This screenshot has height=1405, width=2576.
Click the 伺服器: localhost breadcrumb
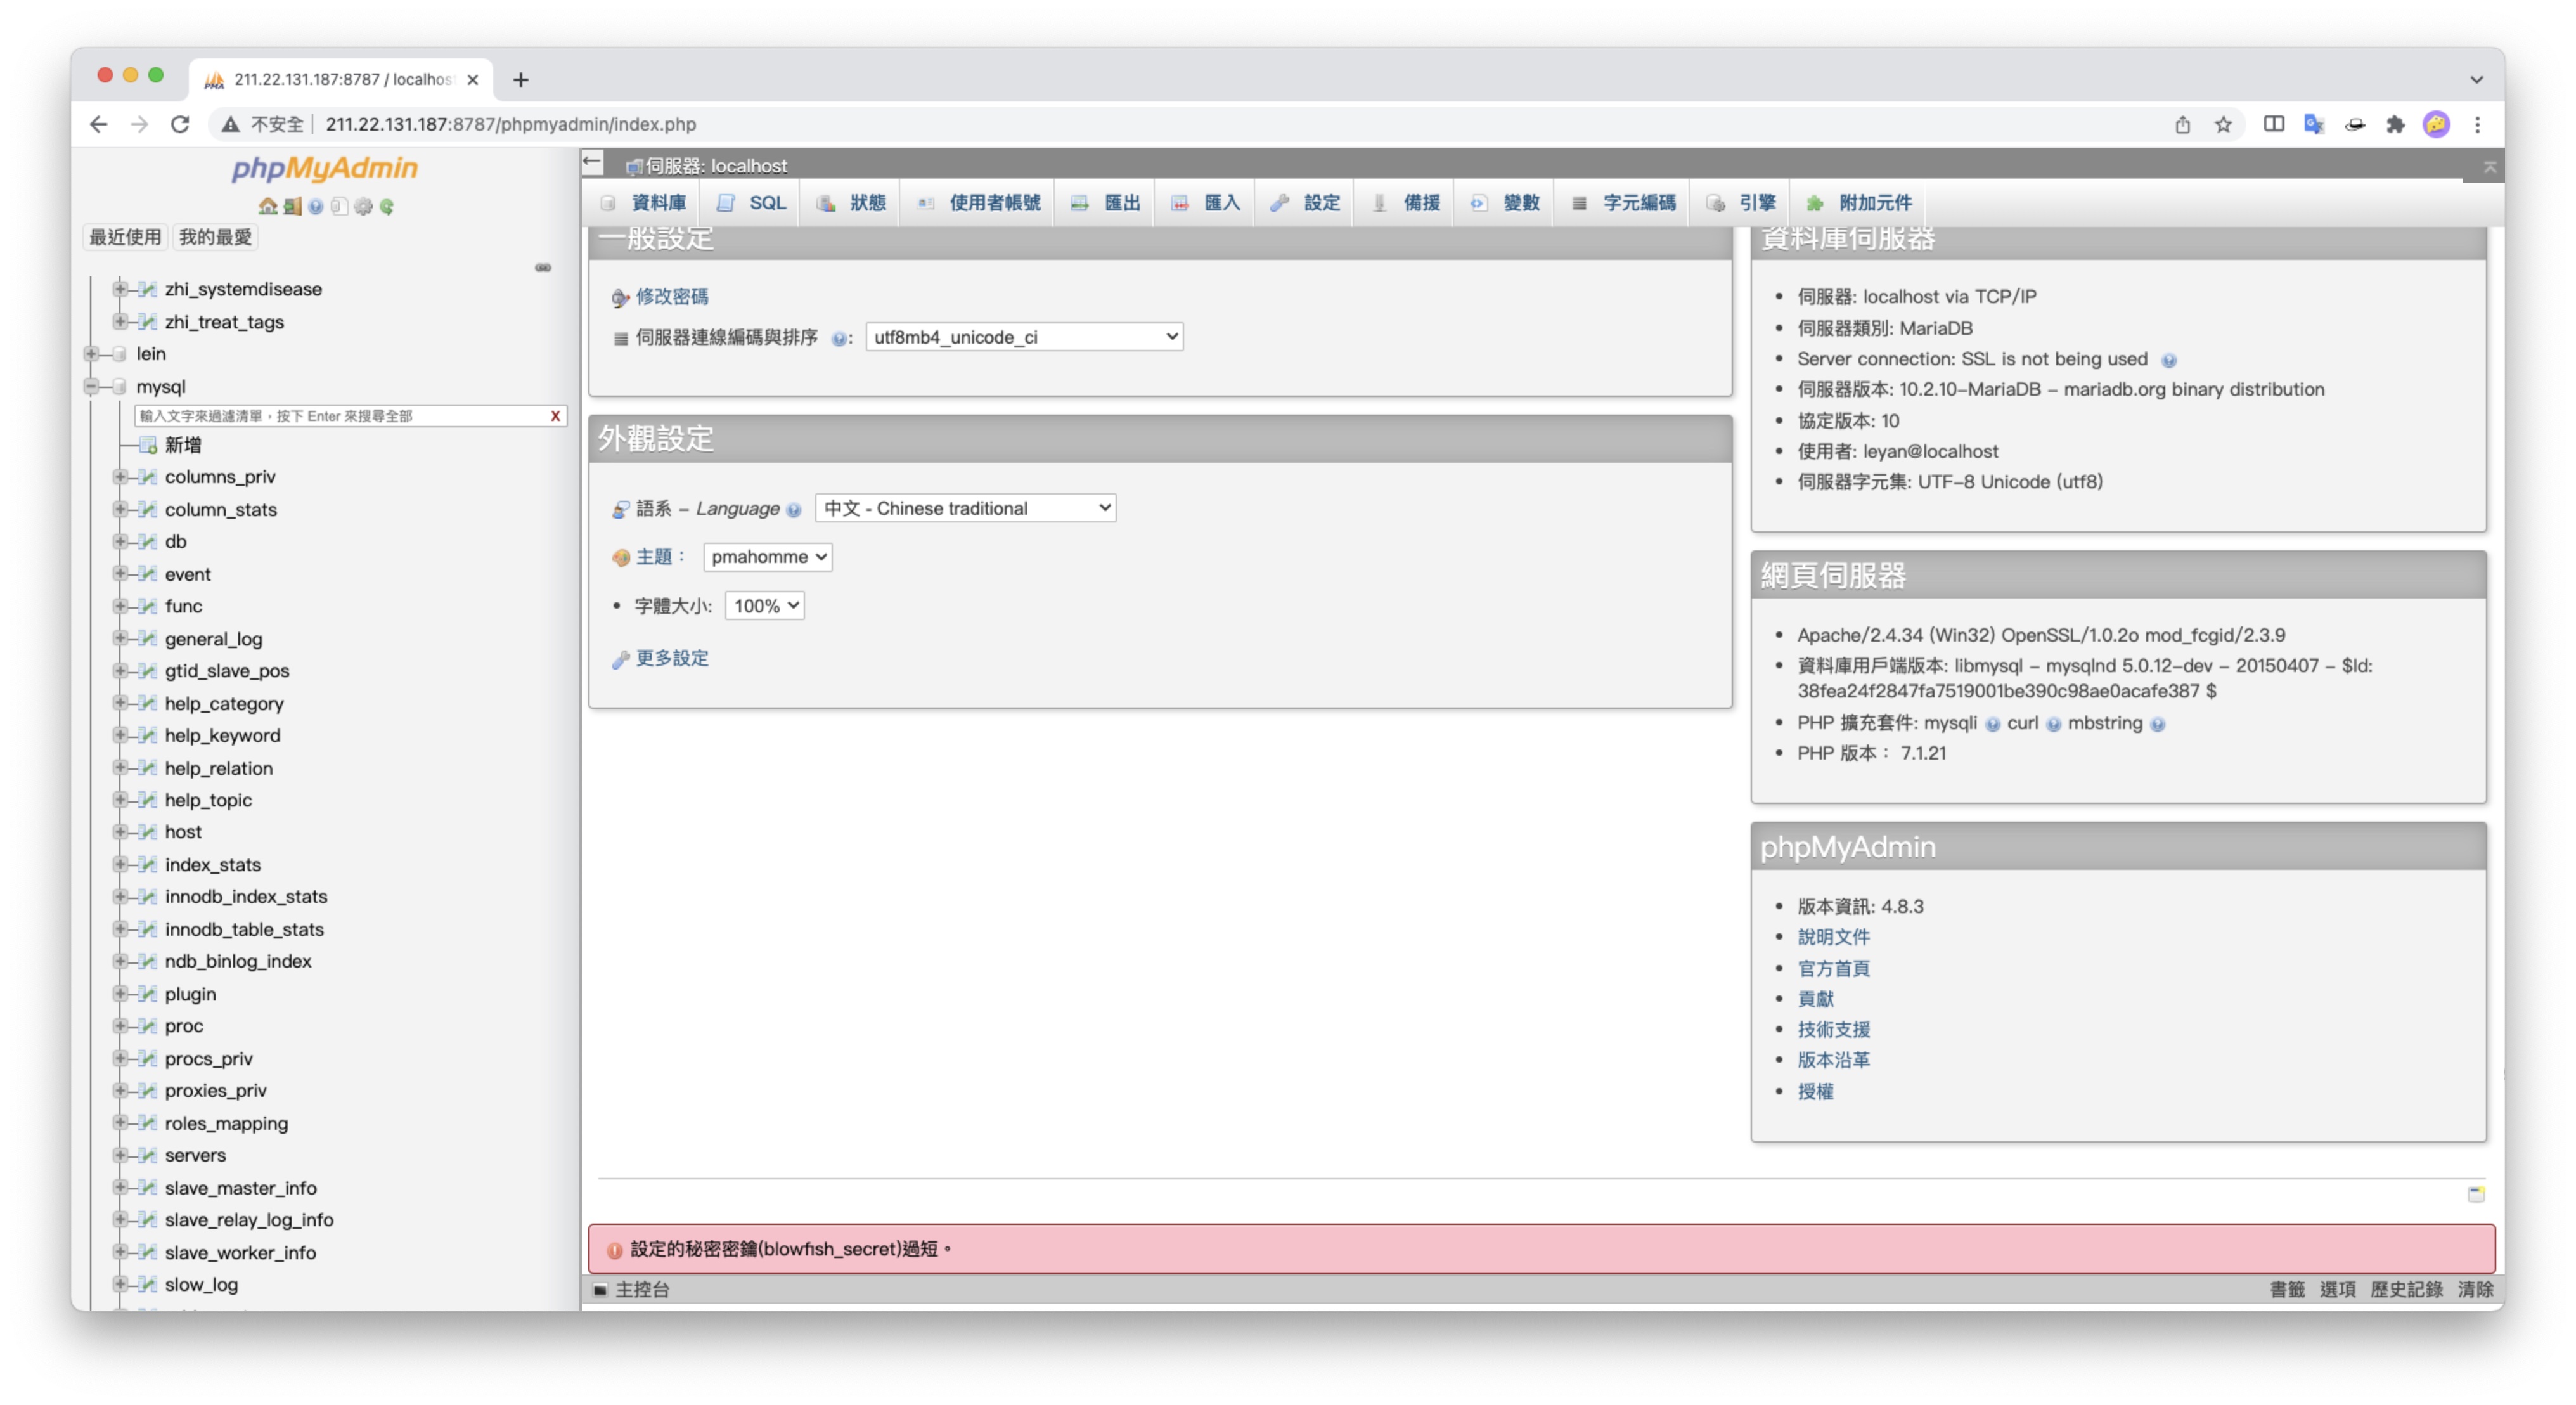[x=716, y=166]
